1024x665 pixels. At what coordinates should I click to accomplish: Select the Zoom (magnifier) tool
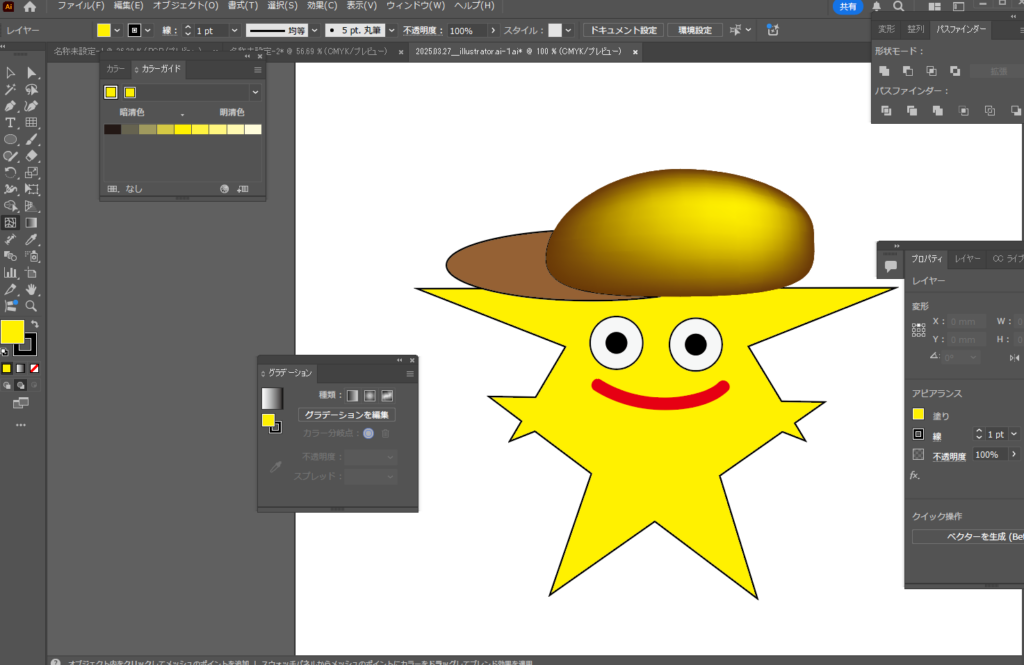coord(32,305)
